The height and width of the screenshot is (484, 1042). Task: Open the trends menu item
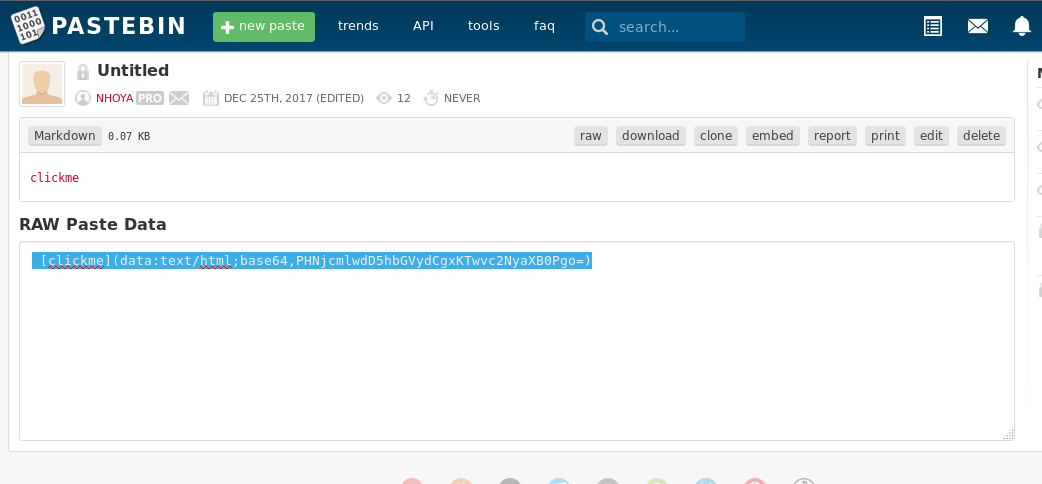(358, 26)
